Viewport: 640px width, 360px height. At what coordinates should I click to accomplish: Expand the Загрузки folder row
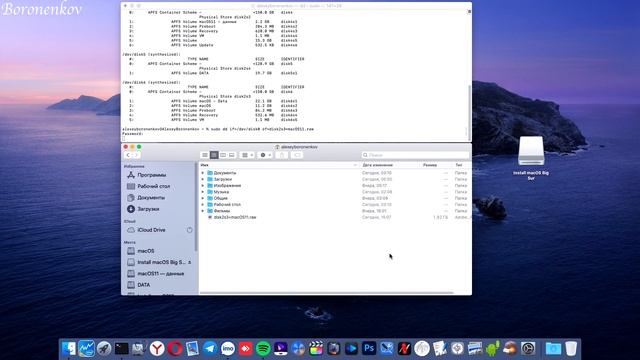(203, 179)
